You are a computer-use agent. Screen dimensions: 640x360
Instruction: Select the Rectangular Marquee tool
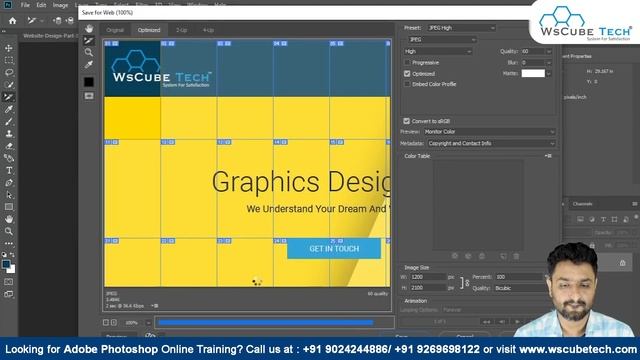pos(9,60)
